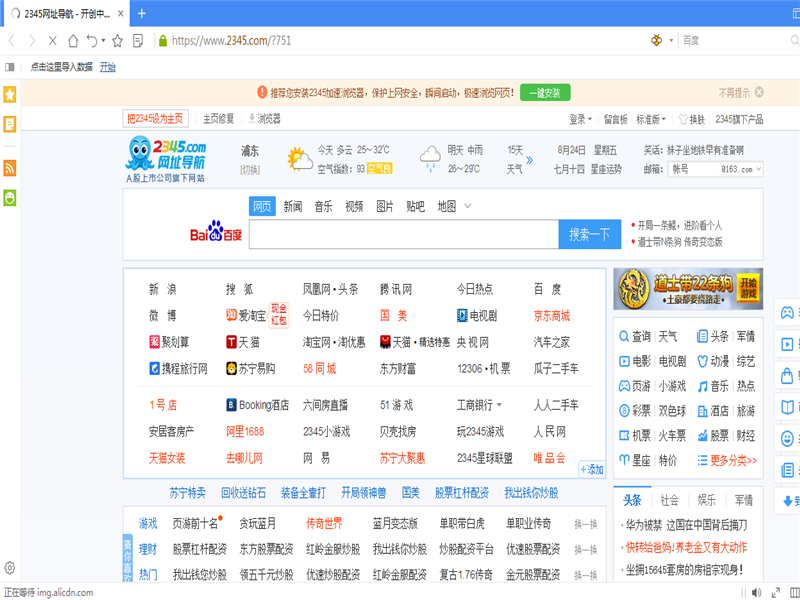Mute page sound with speaker icon
This screenshot has width=800, height=600.
[756, 592]
